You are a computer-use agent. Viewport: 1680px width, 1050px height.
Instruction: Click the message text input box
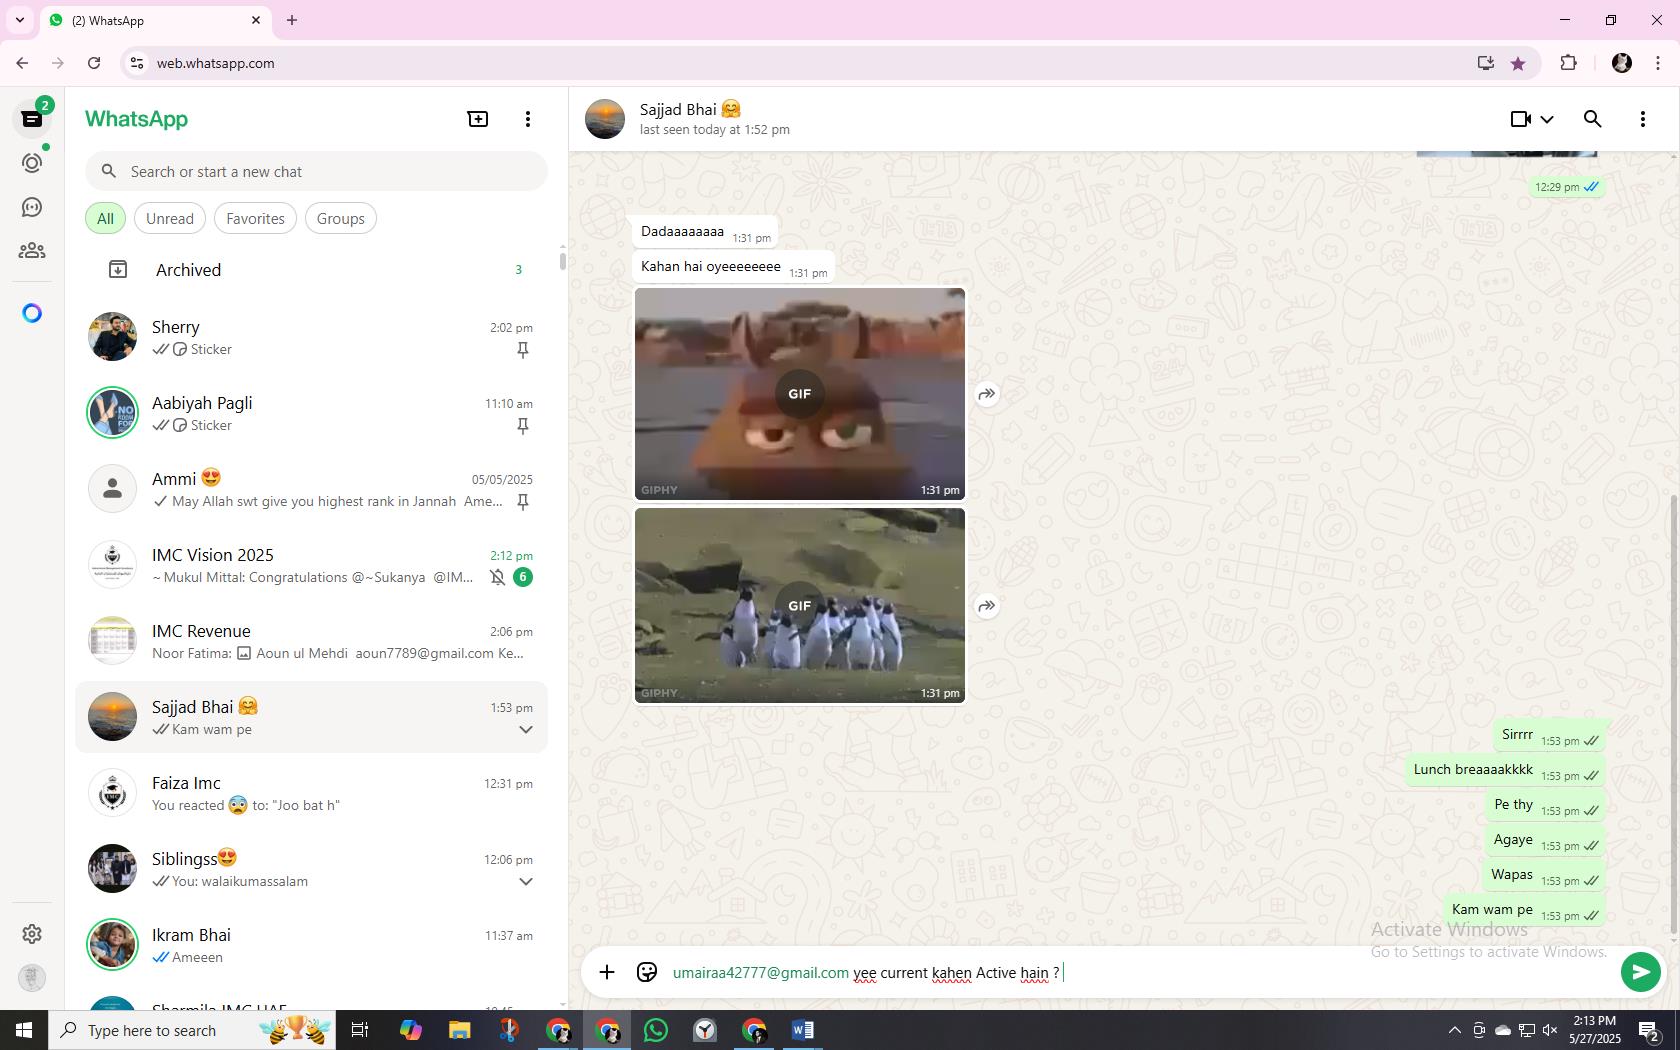(x=1140, y=972)
